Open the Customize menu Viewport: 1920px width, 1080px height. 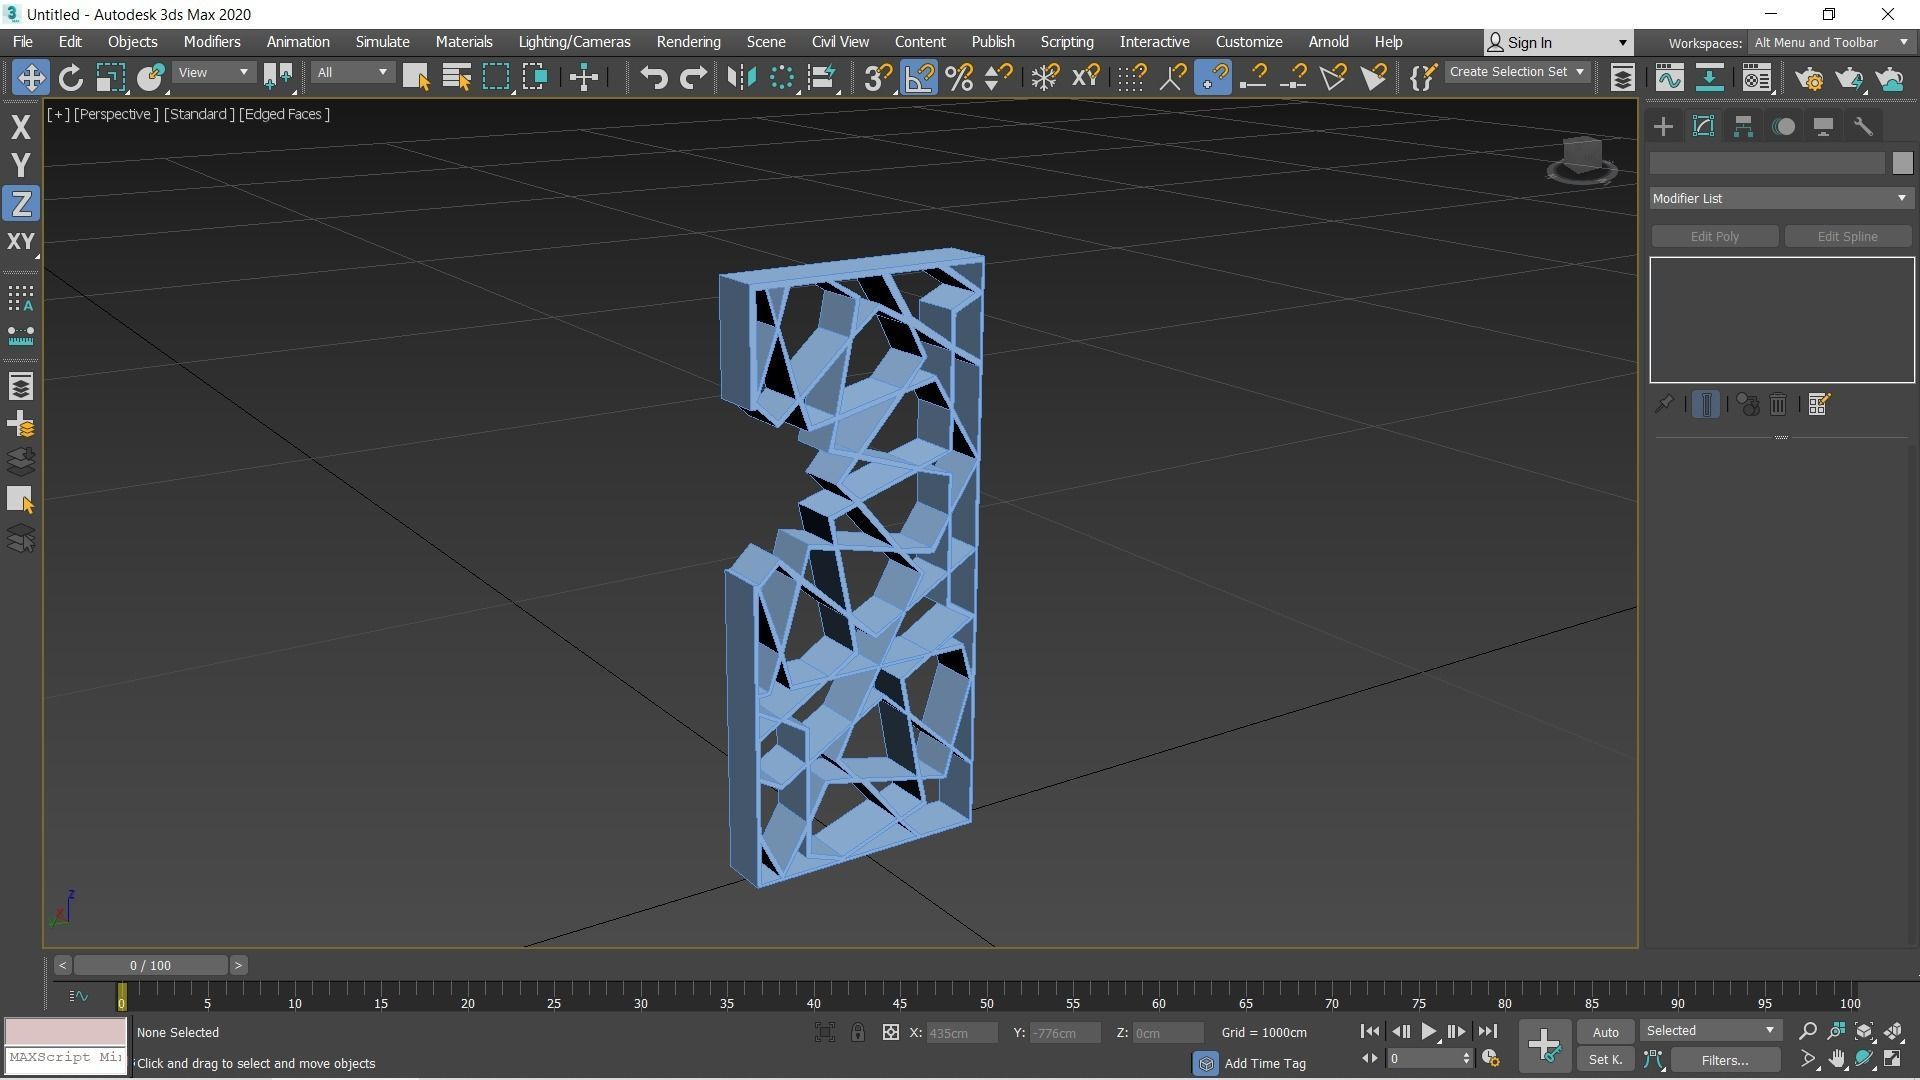[1248, 42]
